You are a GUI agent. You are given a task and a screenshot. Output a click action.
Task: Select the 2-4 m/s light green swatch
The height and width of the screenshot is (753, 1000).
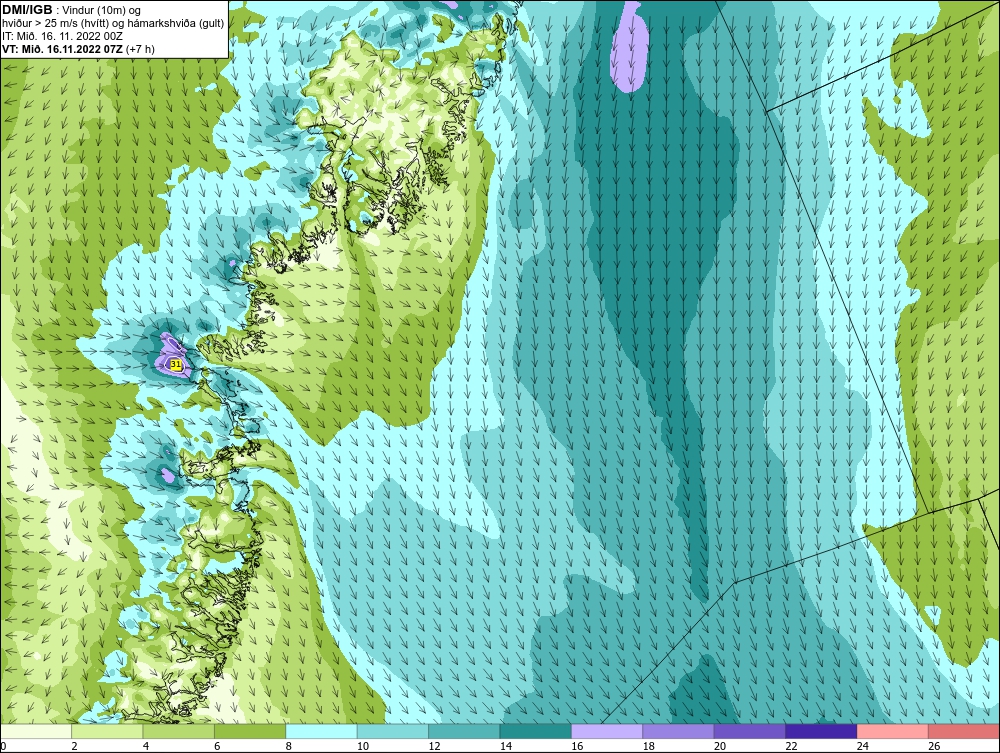click(x=107, y=731)
